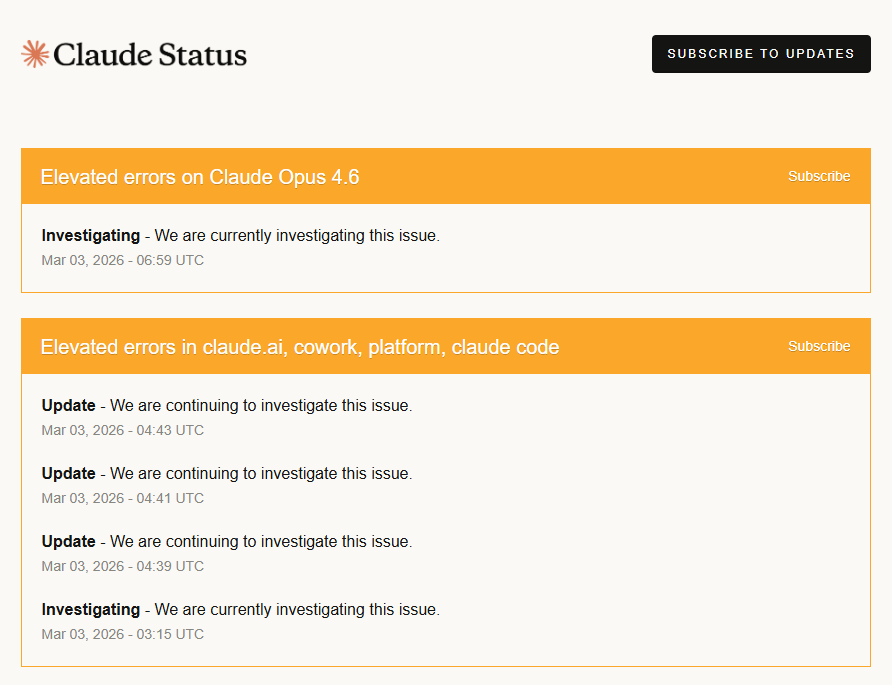Subscribe to the claude.ai, cowork incident

819,346
